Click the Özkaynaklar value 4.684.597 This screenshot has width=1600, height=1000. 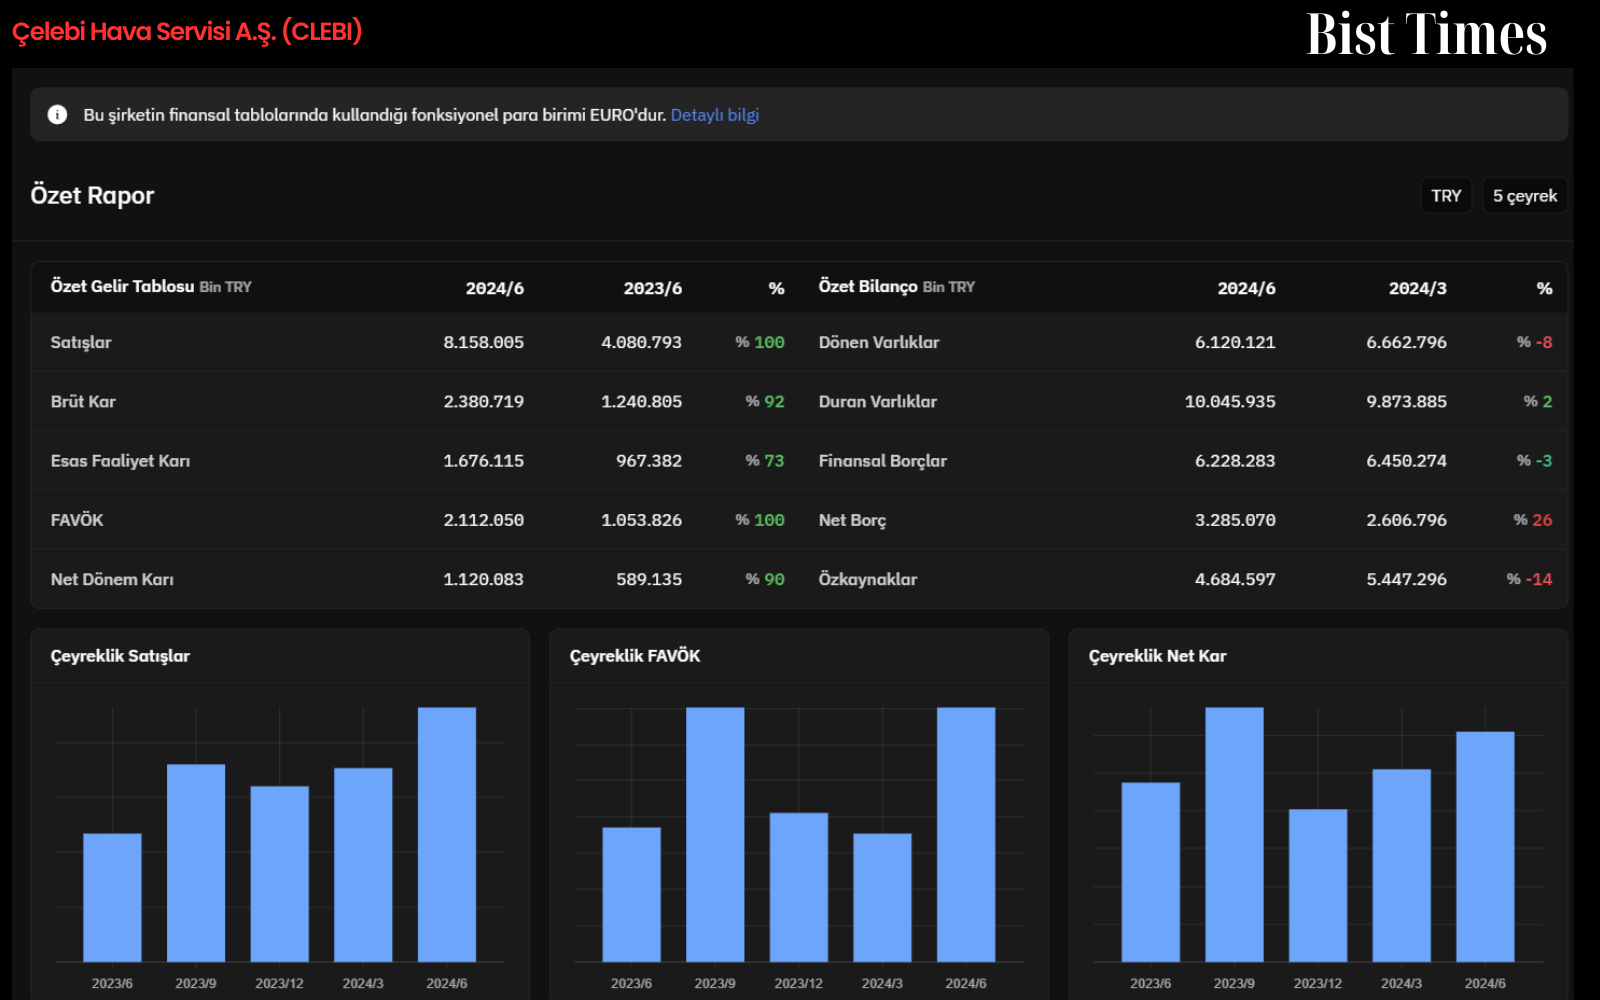(x=1235, y=579)
